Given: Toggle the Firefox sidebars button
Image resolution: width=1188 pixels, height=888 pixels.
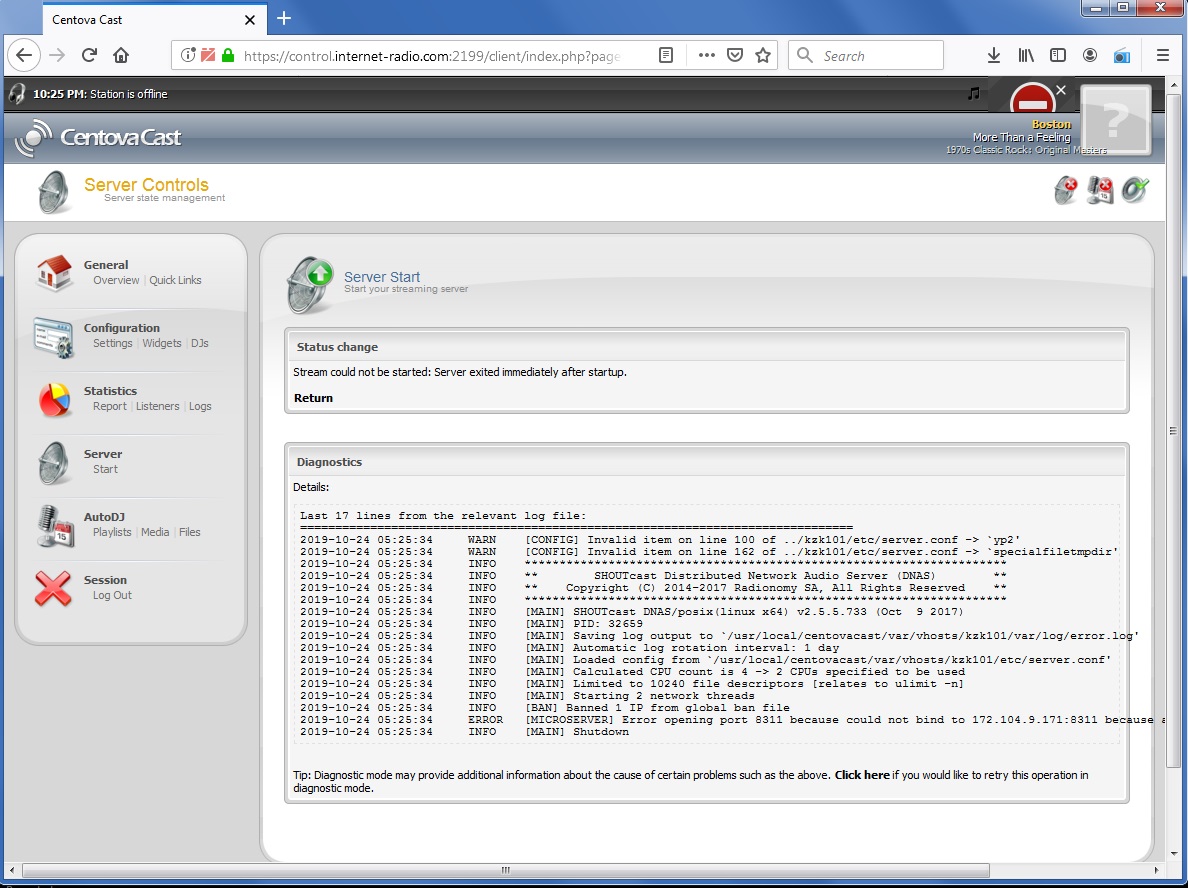Looking at the screenshot, I should pyautogui.click(x=1057, y=56).
